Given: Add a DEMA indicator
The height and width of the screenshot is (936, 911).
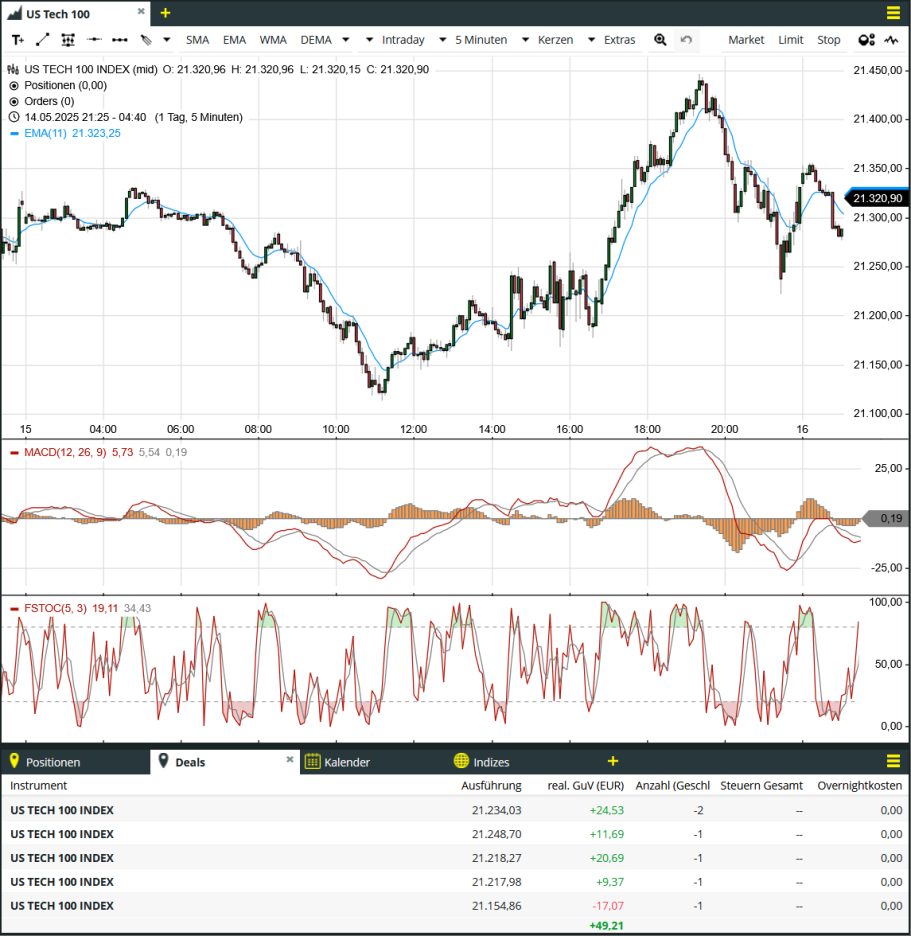Looking at the screenshot, I should (x=316, y=40).
